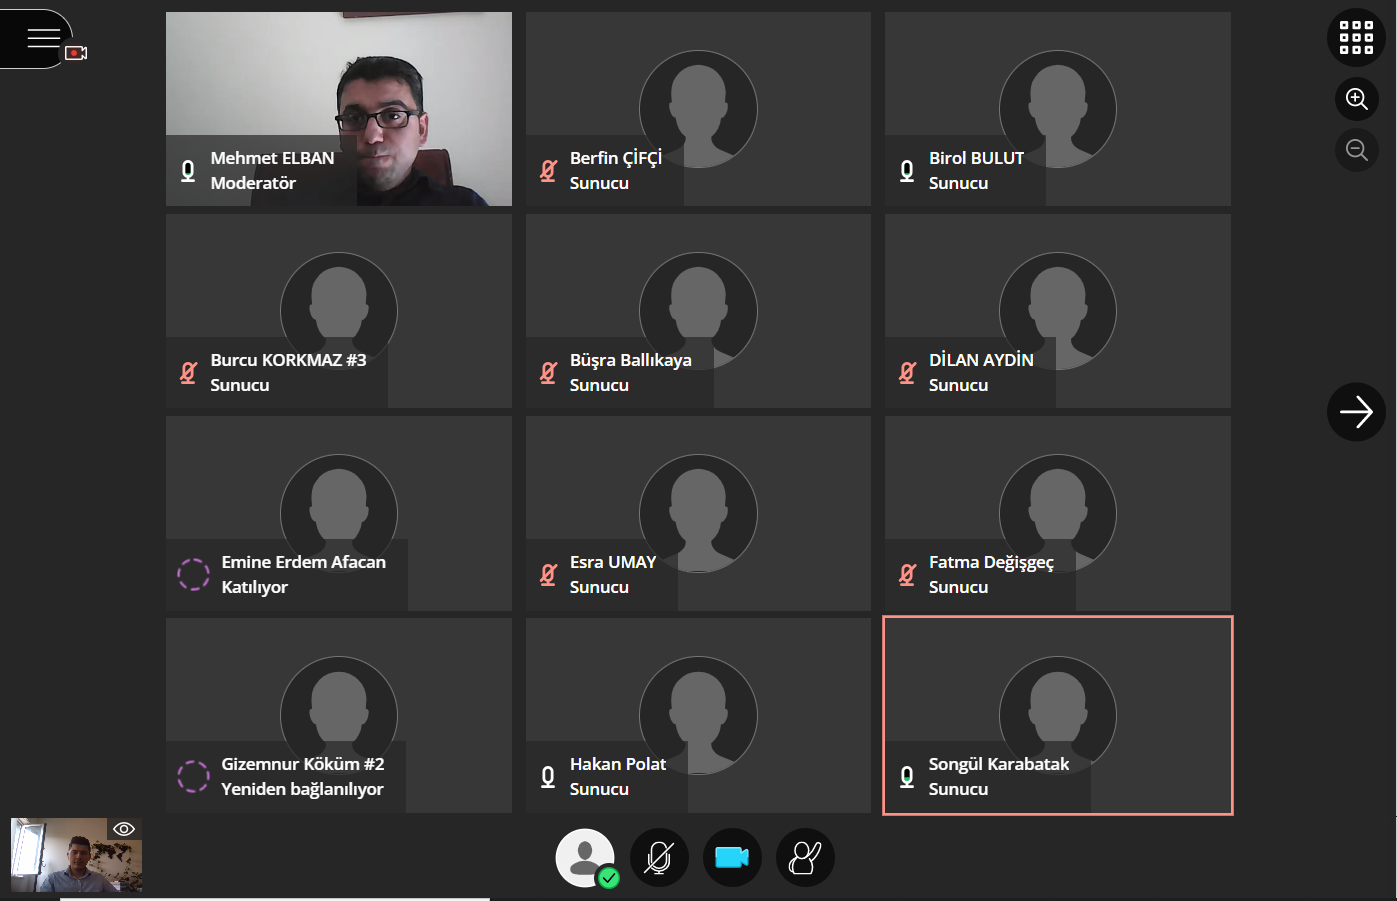1397x901 pixels.
Task: Click my own video preview thumbnail
Action: (x=76, y=855)
